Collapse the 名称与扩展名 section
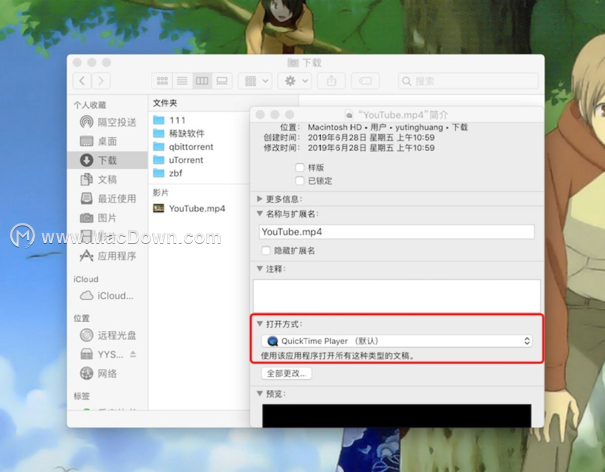Screen dimensions: 605x472 pos(260,213)
